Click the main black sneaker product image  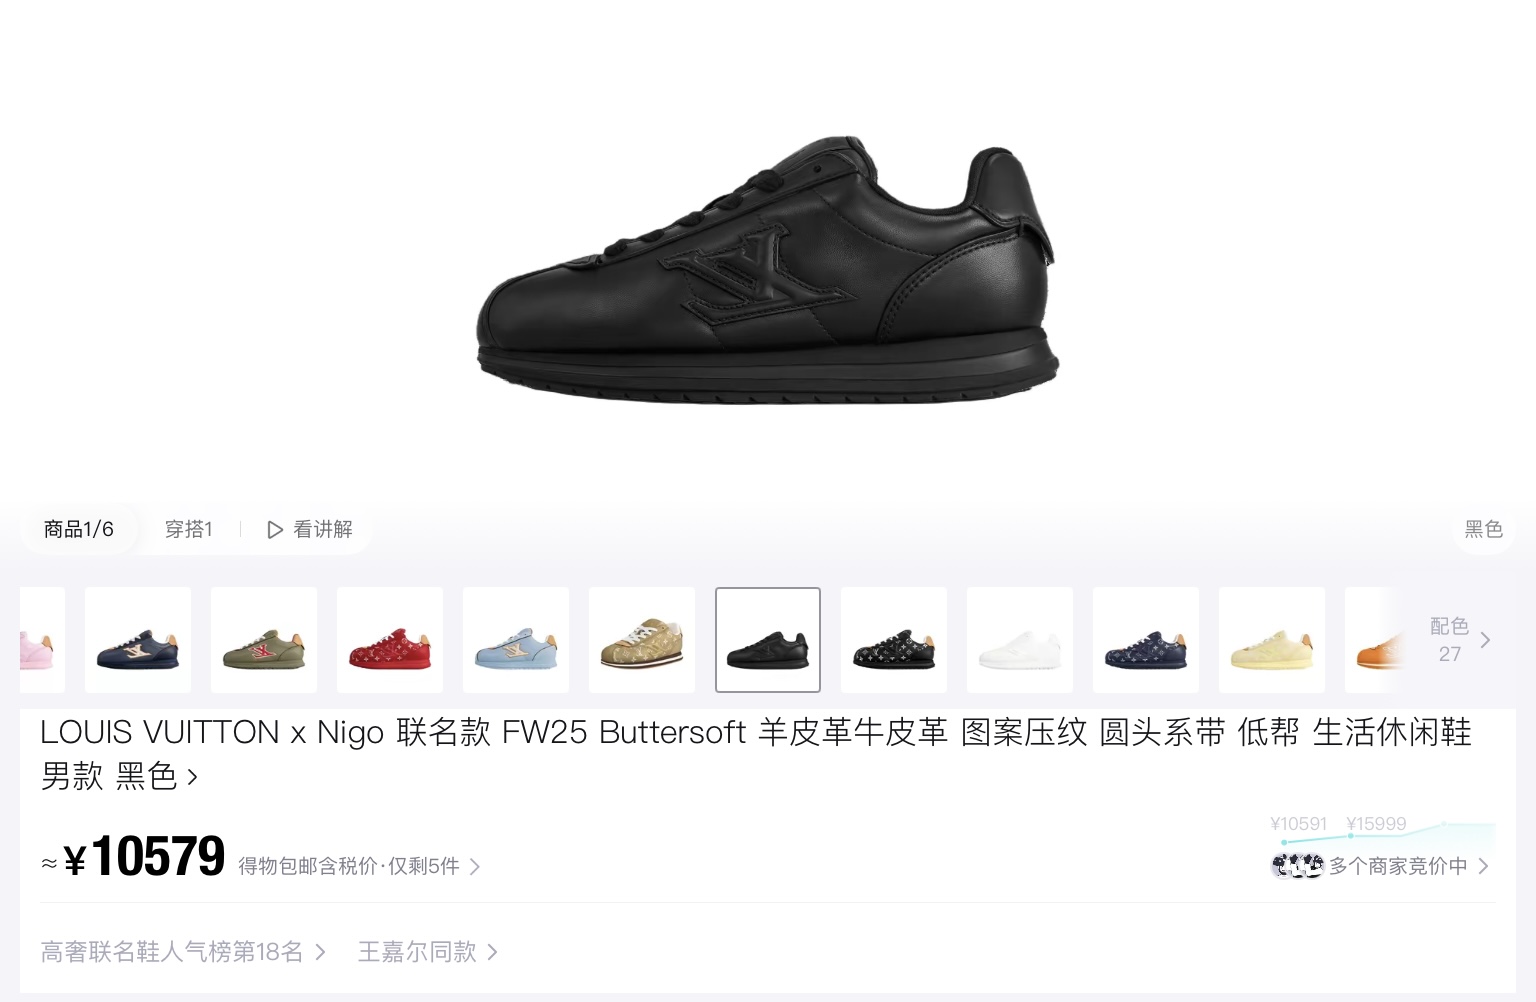768,270
